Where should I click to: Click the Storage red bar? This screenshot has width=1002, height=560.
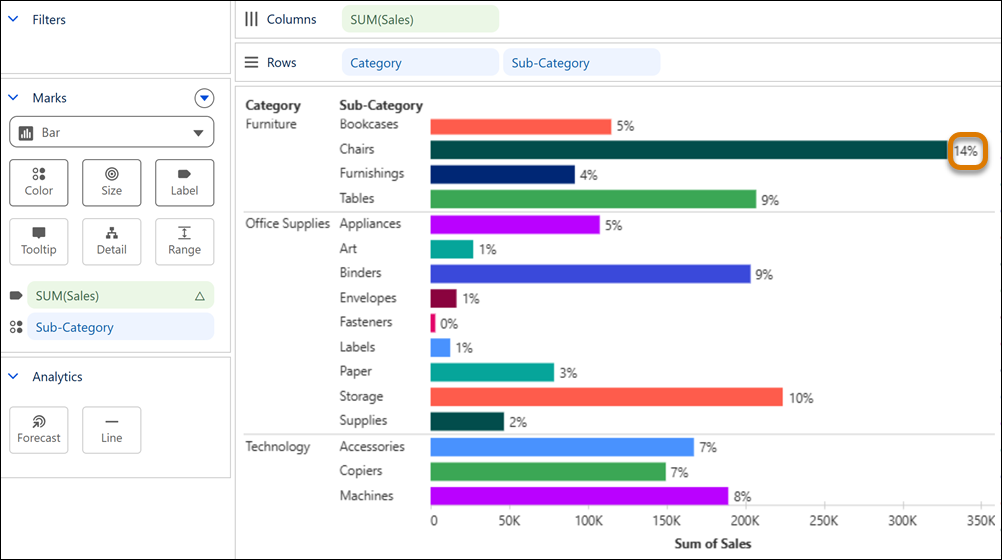[606, 397]
